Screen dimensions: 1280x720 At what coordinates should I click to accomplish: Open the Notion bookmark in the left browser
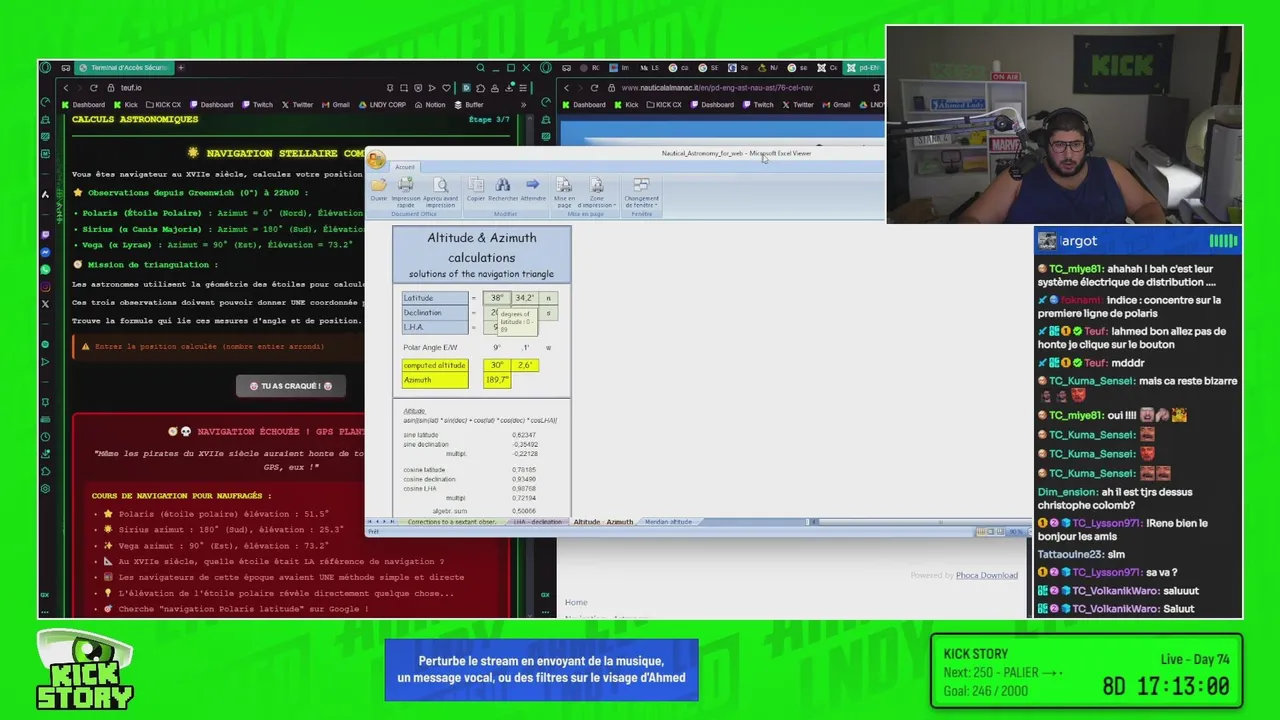(430, 104)
